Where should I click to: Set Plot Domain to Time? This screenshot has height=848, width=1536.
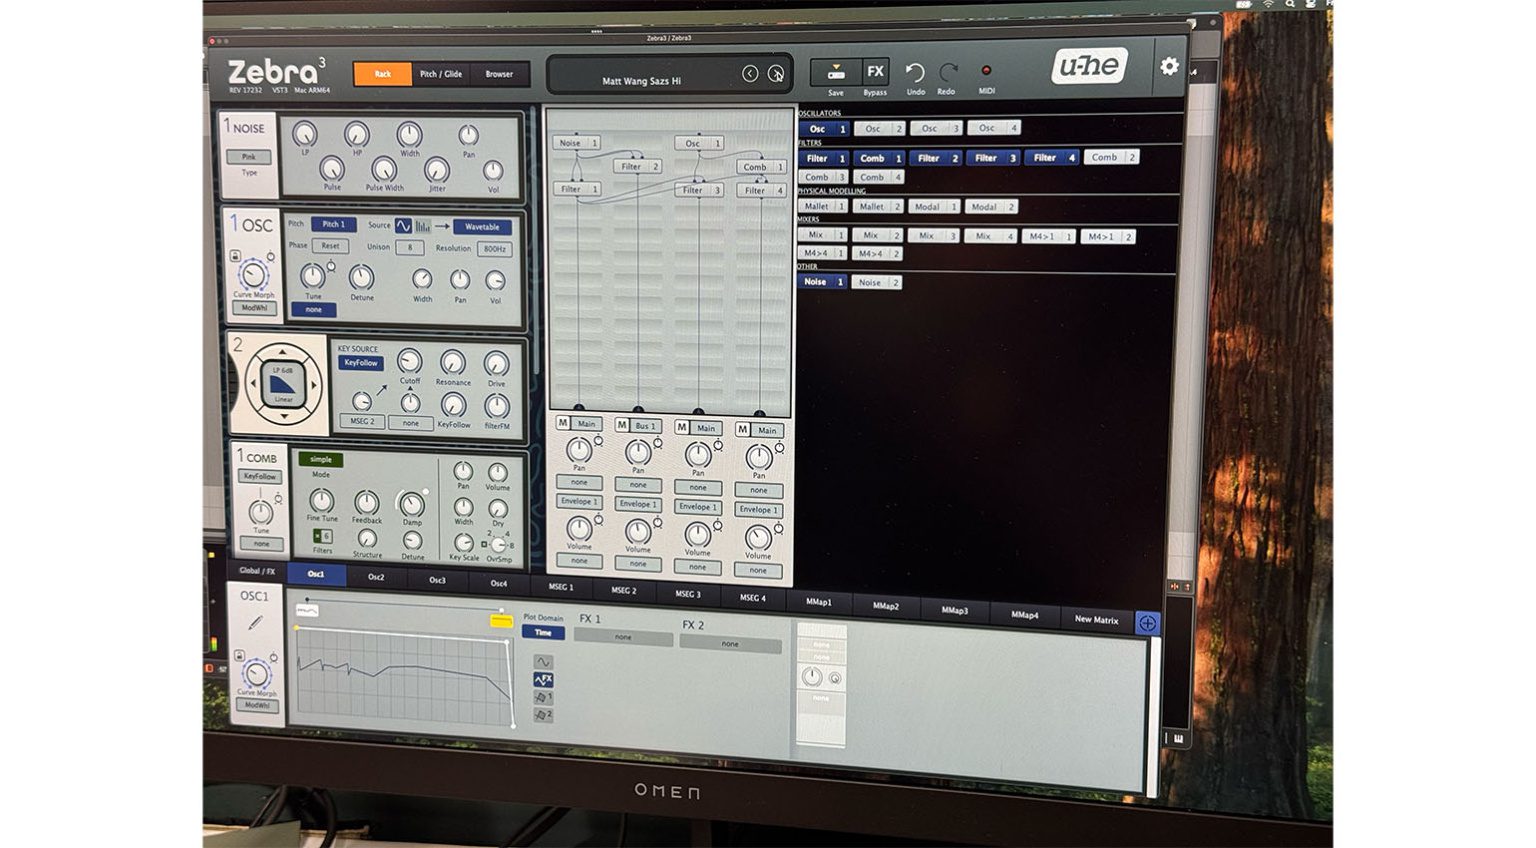click(543, 631)
